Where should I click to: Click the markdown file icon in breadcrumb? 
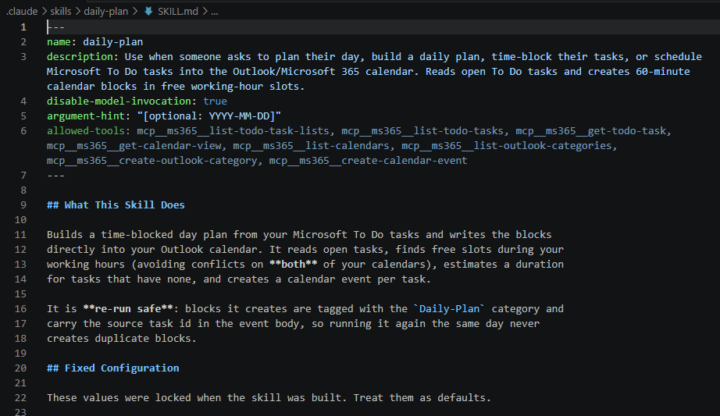[x=148, y=11]
